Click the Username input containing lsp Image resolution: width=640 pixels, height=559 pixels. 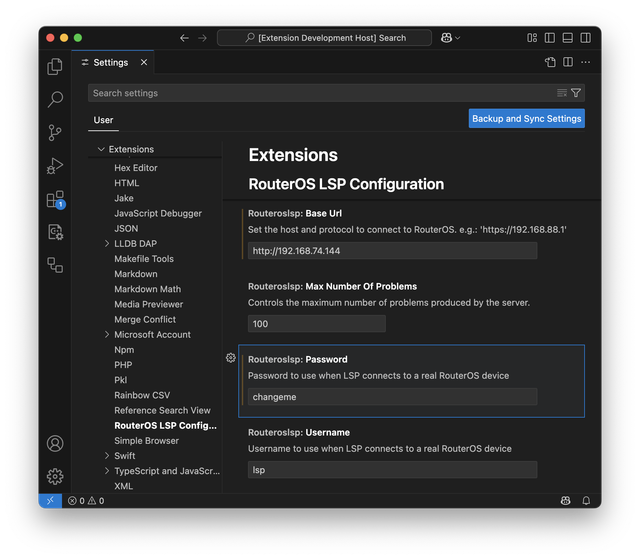[392, 470]
